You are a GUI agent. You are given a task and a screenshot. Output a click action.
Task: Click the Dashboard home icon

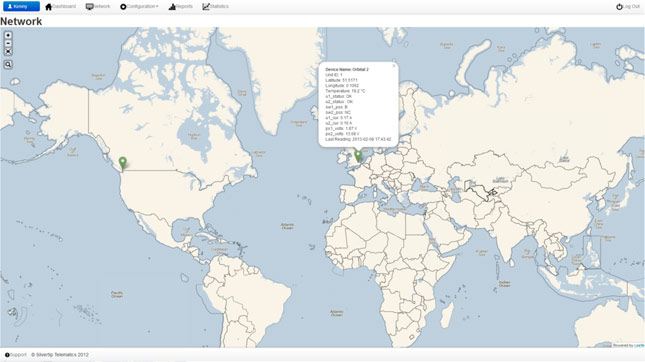[49, 7]
